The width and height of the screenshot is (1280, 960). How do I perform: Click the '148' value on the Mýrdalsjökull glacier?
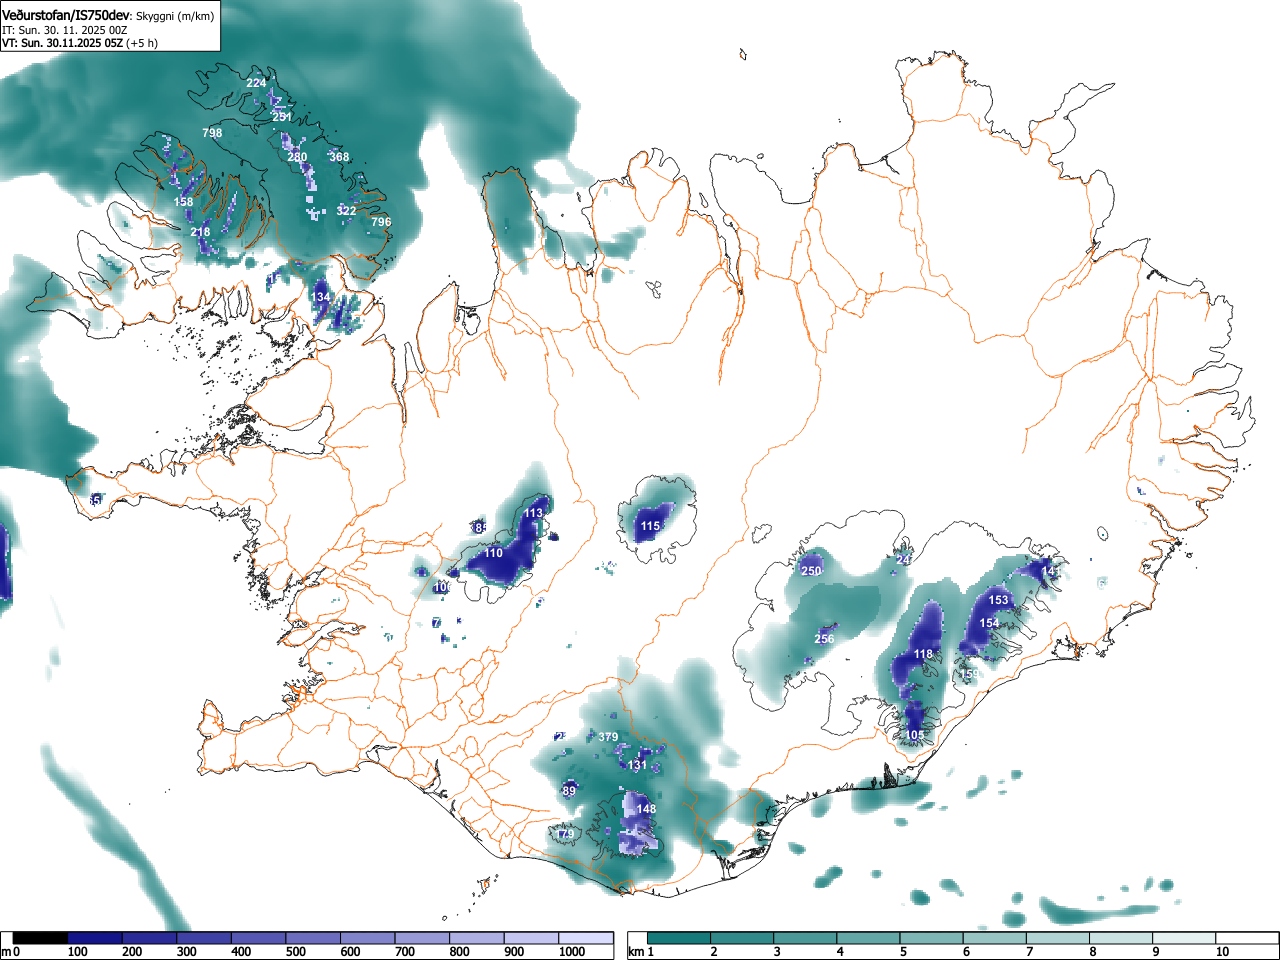coord(646,809)
